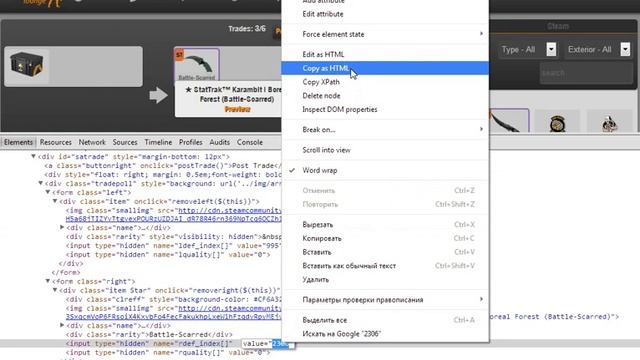This screenshot has height=360, width=640.
Task: Choose Copy XPath menu entry
Action: click(x=385, y=82)
